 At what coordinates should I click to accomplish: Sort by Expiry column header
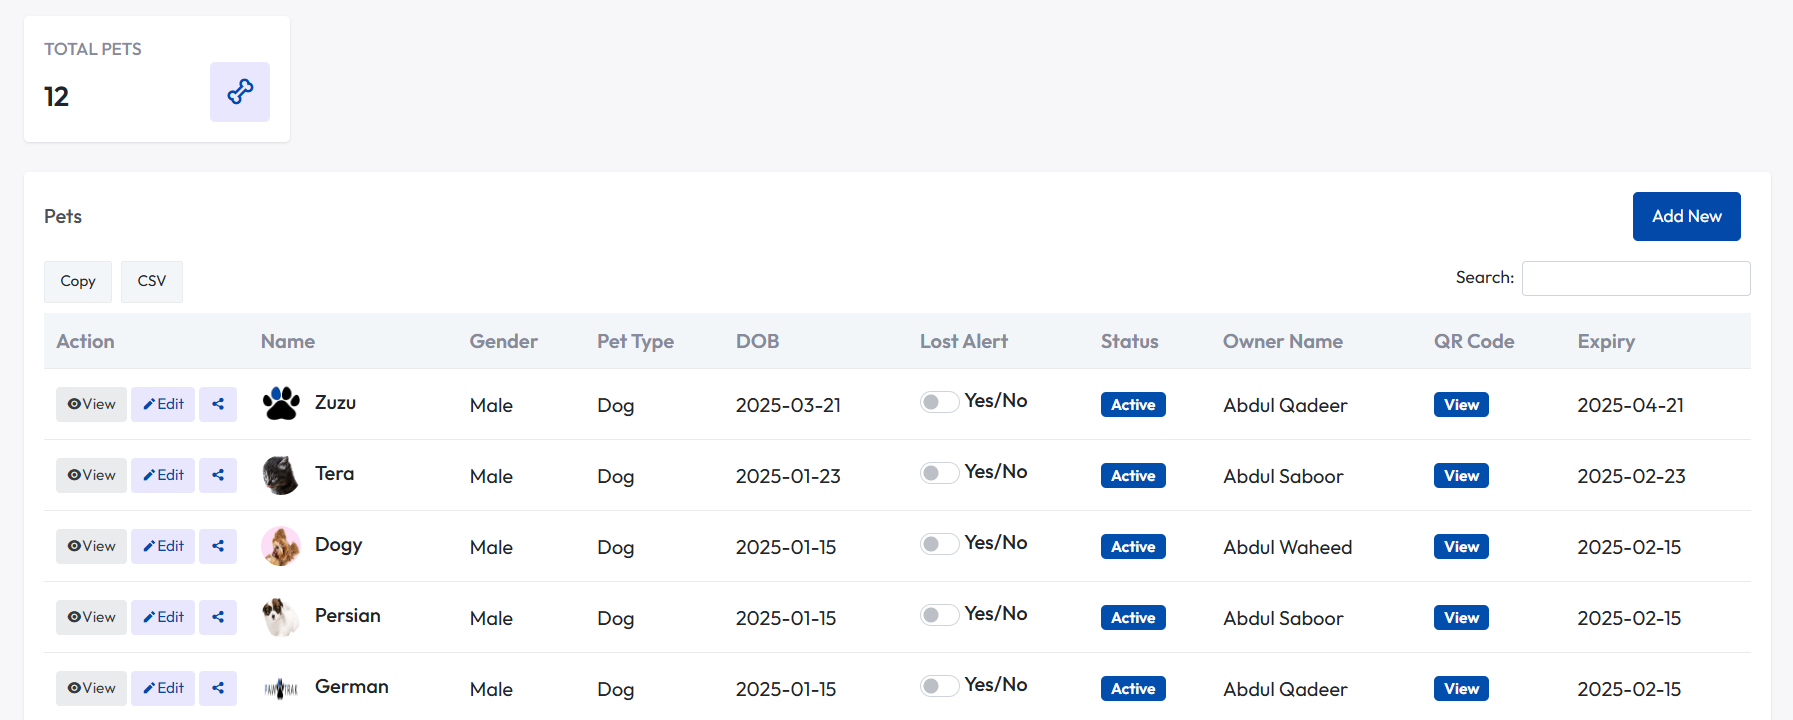(1606, 342)
